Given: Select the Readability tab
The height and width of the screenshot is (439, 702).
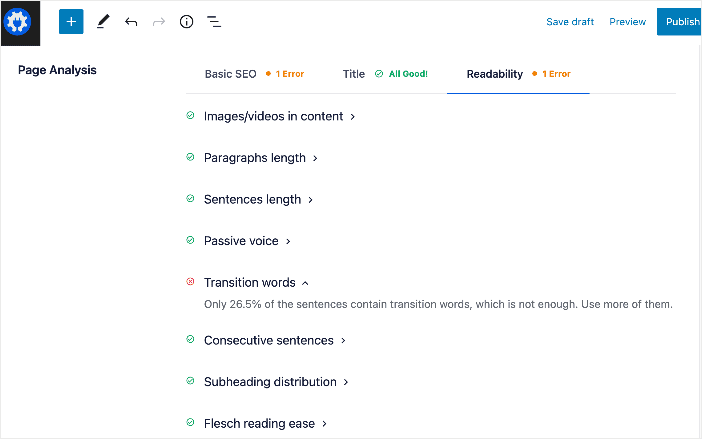Looking at the screenshot, I should 495,74.
